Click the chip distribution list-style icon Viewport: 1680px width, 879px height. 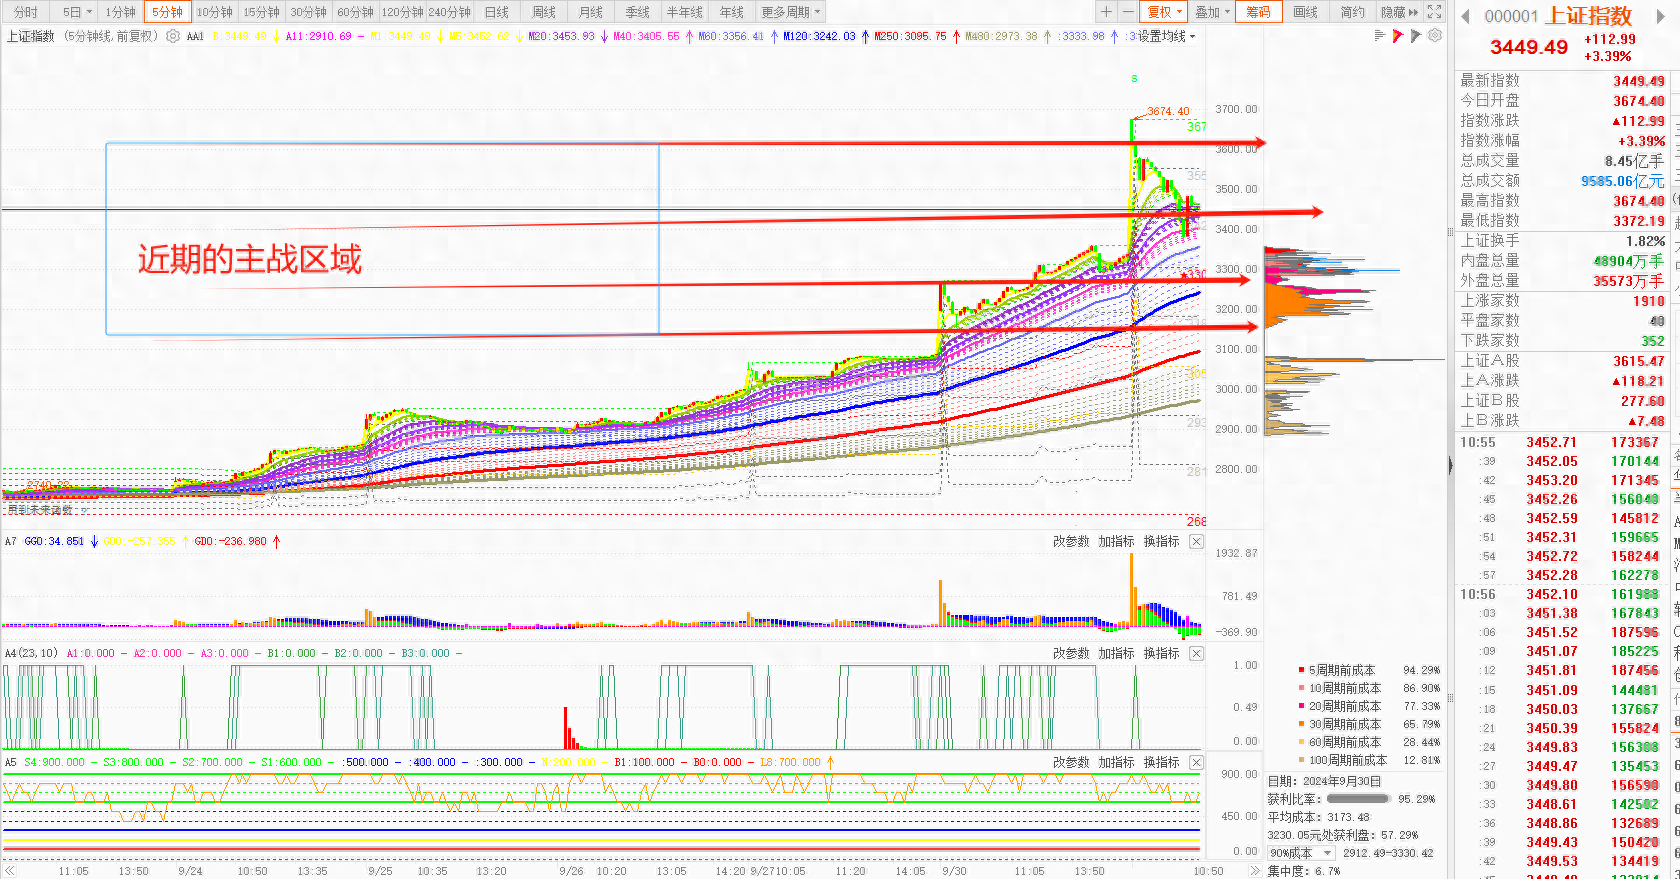click(x=1380, y=36)
